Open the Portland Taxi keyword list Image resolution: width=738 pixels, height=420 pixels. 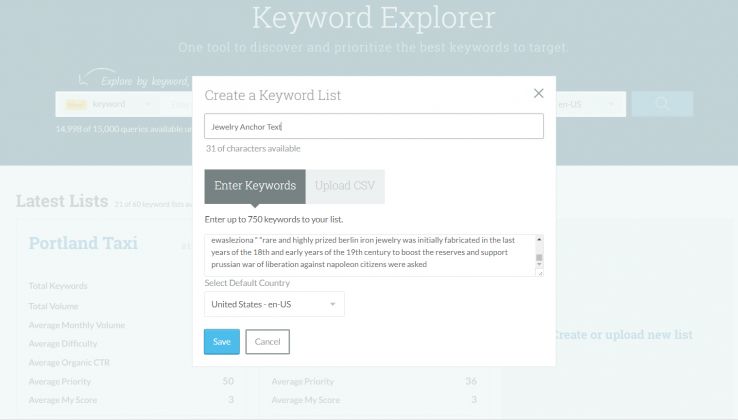click(83, 244)
